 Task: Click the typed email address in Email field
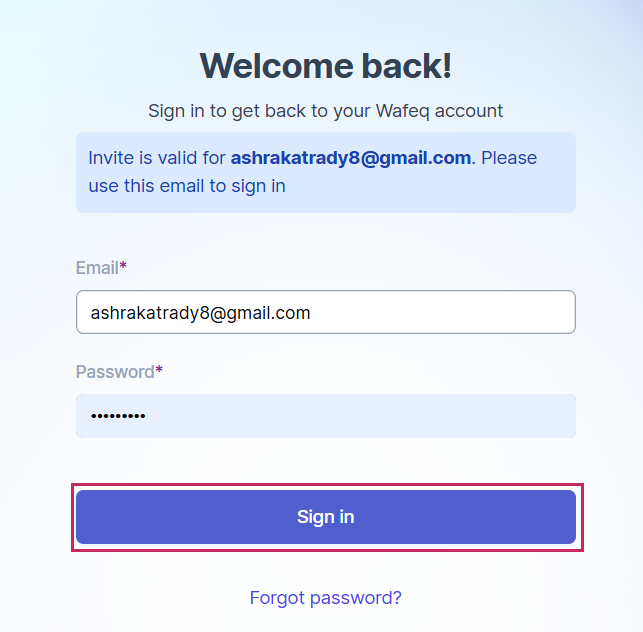tap(200, 313)
